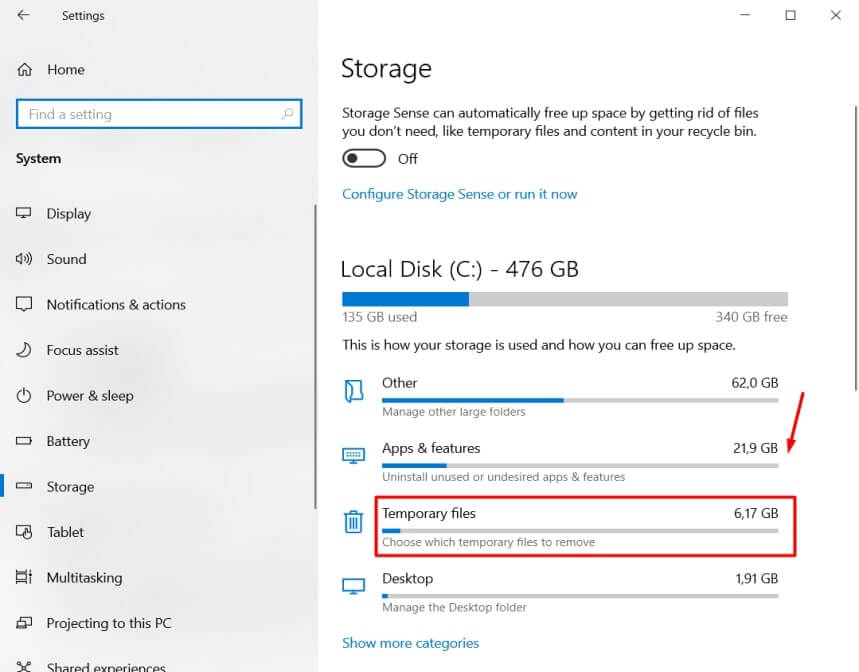Click the Storage drive icon in sidebar
Viewport: 859px width, 672px height.
point(24,486)
